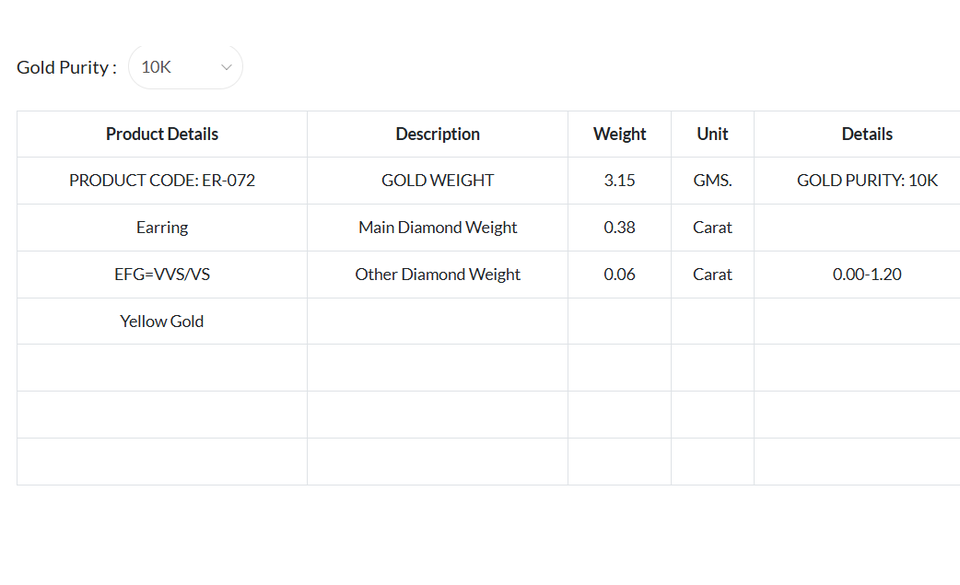960x585 pixels.
Task: Click the chevron arrow in the purity selector
Action: click(x=226, y=67)
